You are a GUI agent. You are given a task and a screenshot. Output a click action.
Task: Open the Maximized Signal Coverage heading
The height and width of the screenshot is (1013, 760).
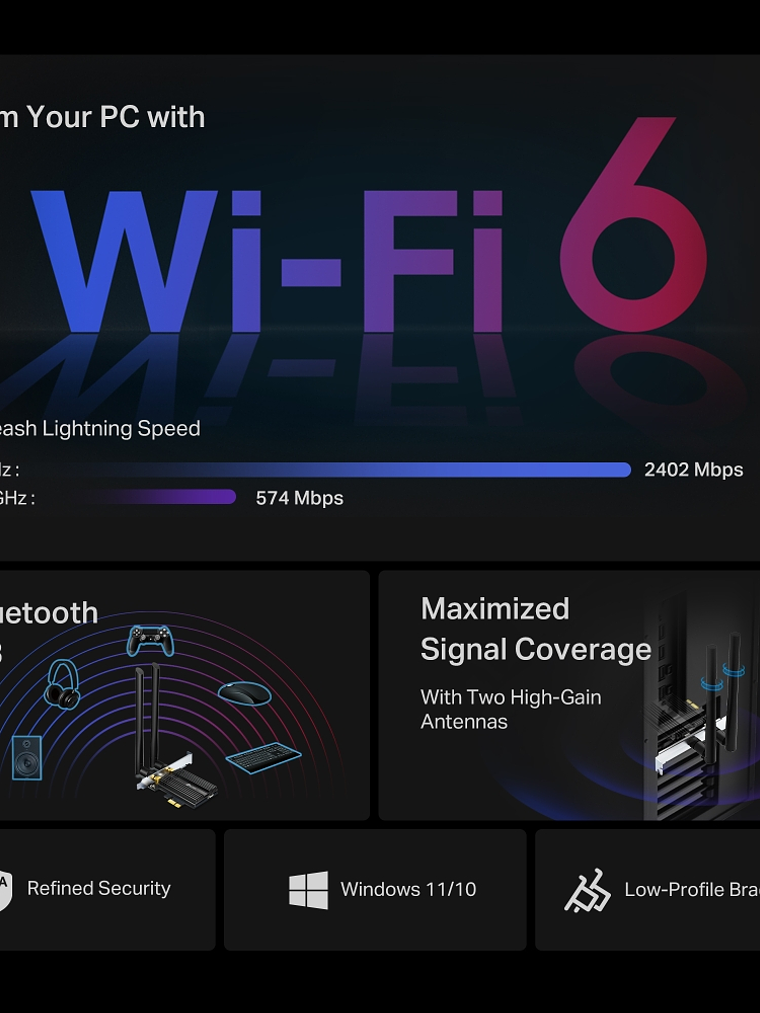[x=536, y=629]
